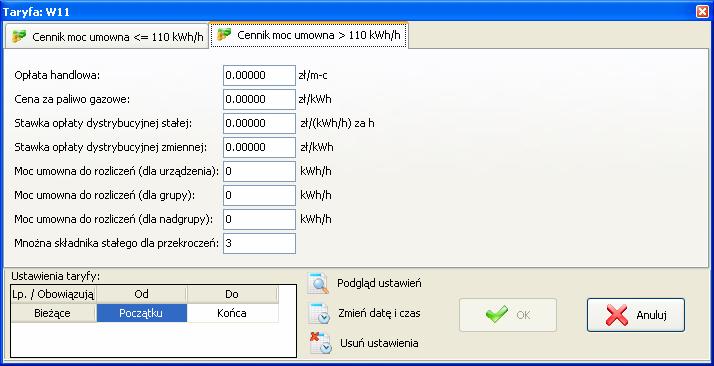Click the Od column header
Viewport: 714px width, 366px height.
tap(142, 295)
